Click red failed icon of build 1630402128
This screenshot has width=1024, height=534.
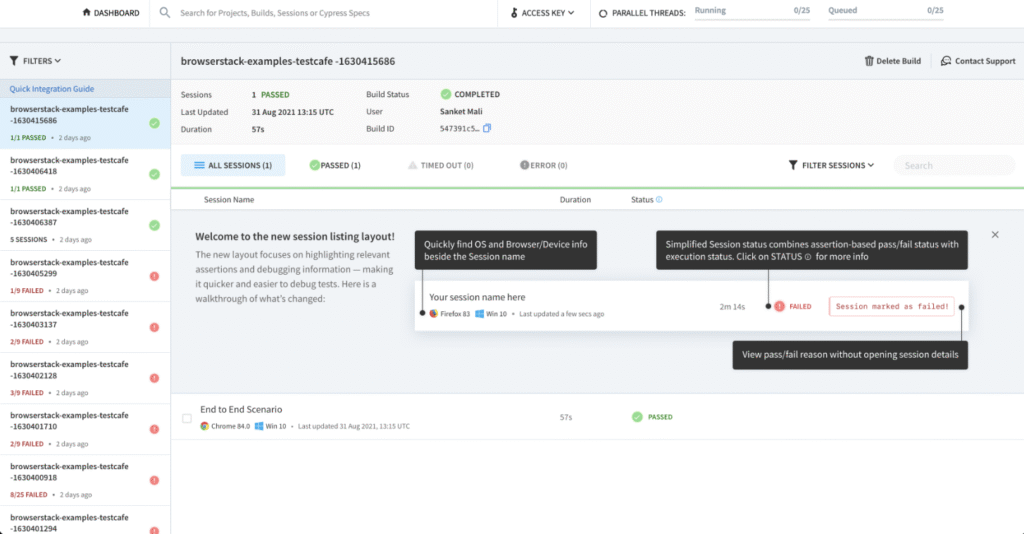coord(154,378)
